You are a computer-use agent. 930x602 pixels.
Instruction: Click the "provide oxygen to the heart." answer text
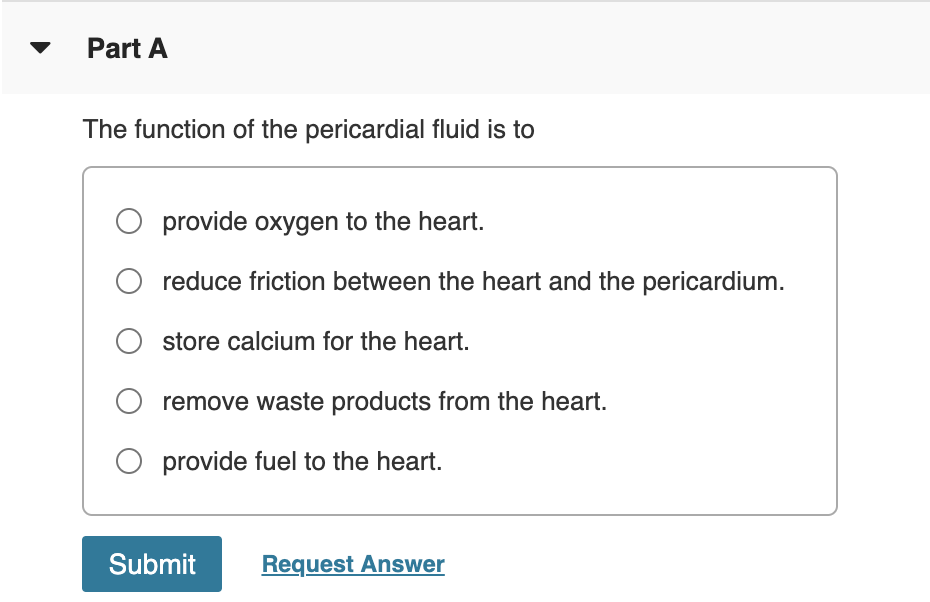323,222
